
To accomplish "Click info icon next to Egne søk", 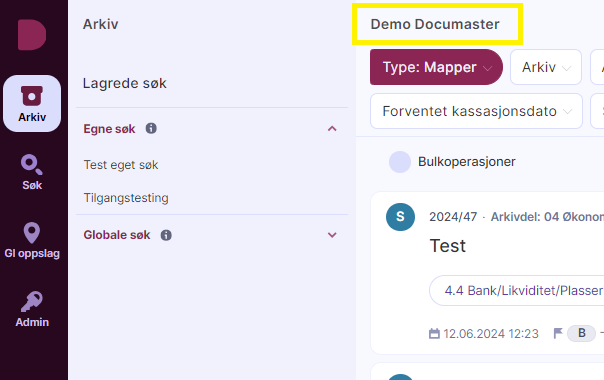I will click(x=151, y=128).
